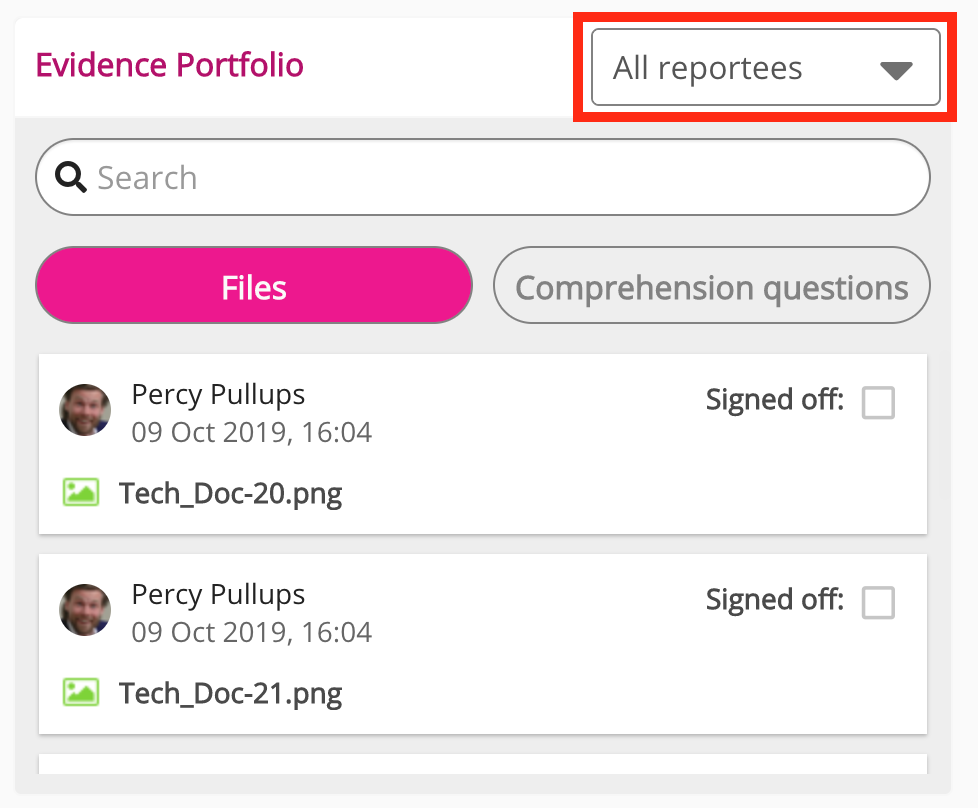The width and height of the screenshot is (978, 808).
Task: Switch to the Comprehension questions tab
Action: (x=711, y=286)
